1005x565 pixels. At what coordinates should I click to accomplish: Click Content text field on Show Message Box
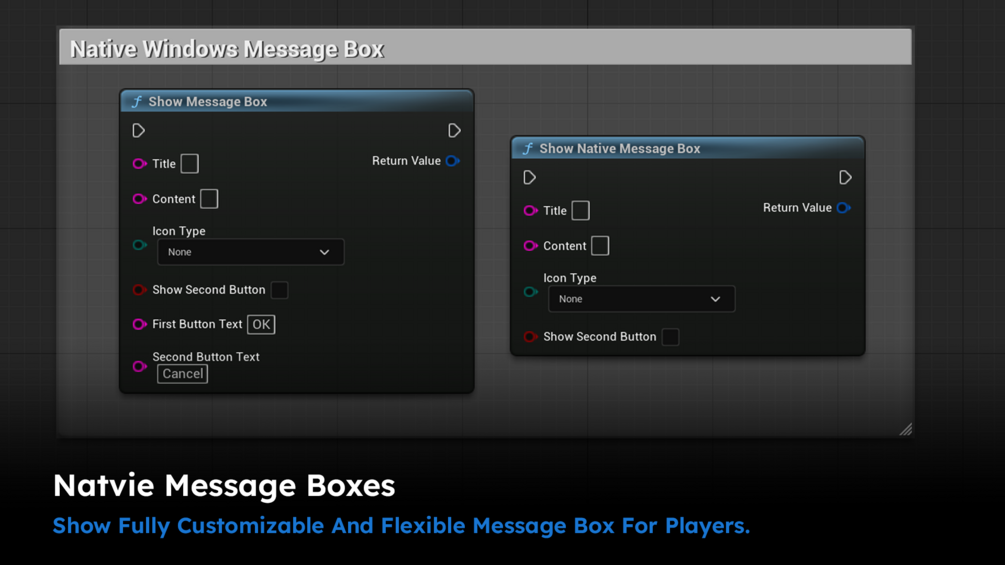click(x=209, y=199)
